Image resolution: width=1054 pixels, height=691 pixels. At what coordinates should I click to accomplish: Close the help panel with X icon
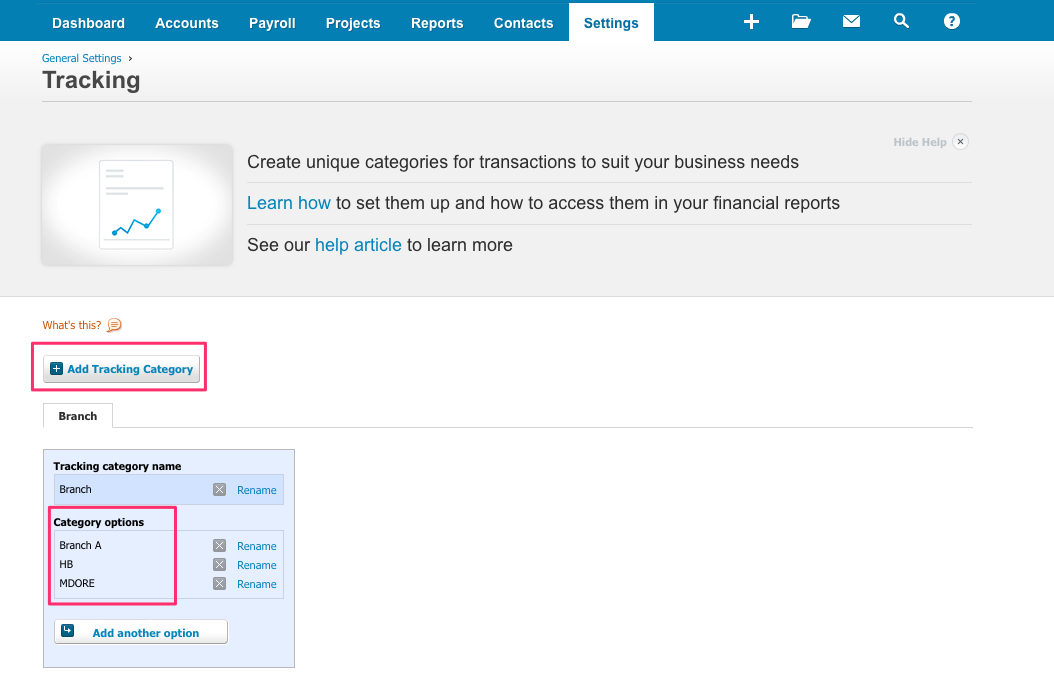961,142
